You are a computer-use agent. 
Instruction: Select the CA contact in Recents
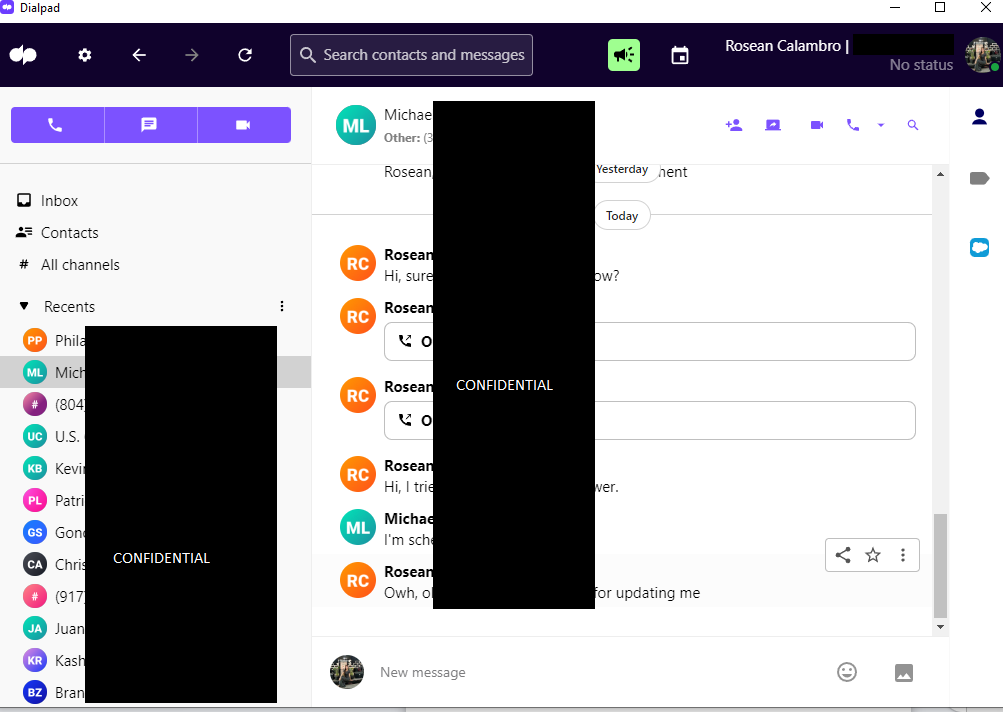155,564
